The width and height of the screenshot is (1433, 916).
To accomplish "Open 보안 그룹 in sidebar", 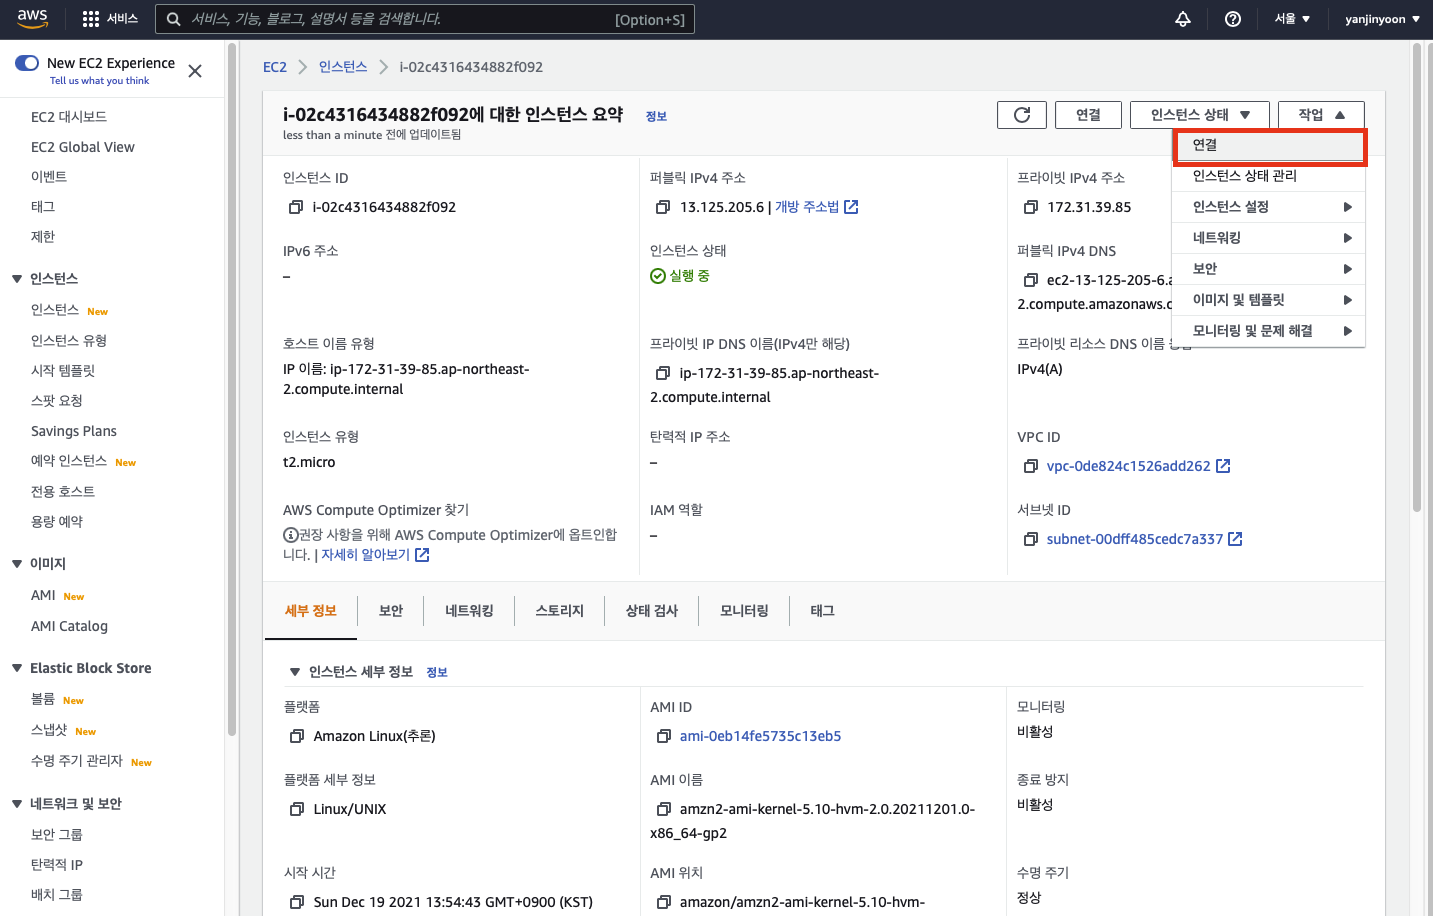I will pyautogui.click(x=57, y=835).
